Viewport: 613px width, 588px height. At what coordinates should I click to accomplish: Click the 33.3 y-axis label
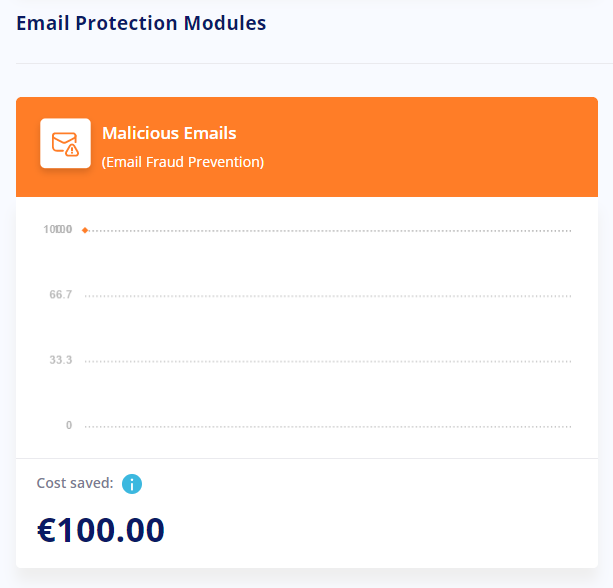pyautogui.click(x=61, y=360)
